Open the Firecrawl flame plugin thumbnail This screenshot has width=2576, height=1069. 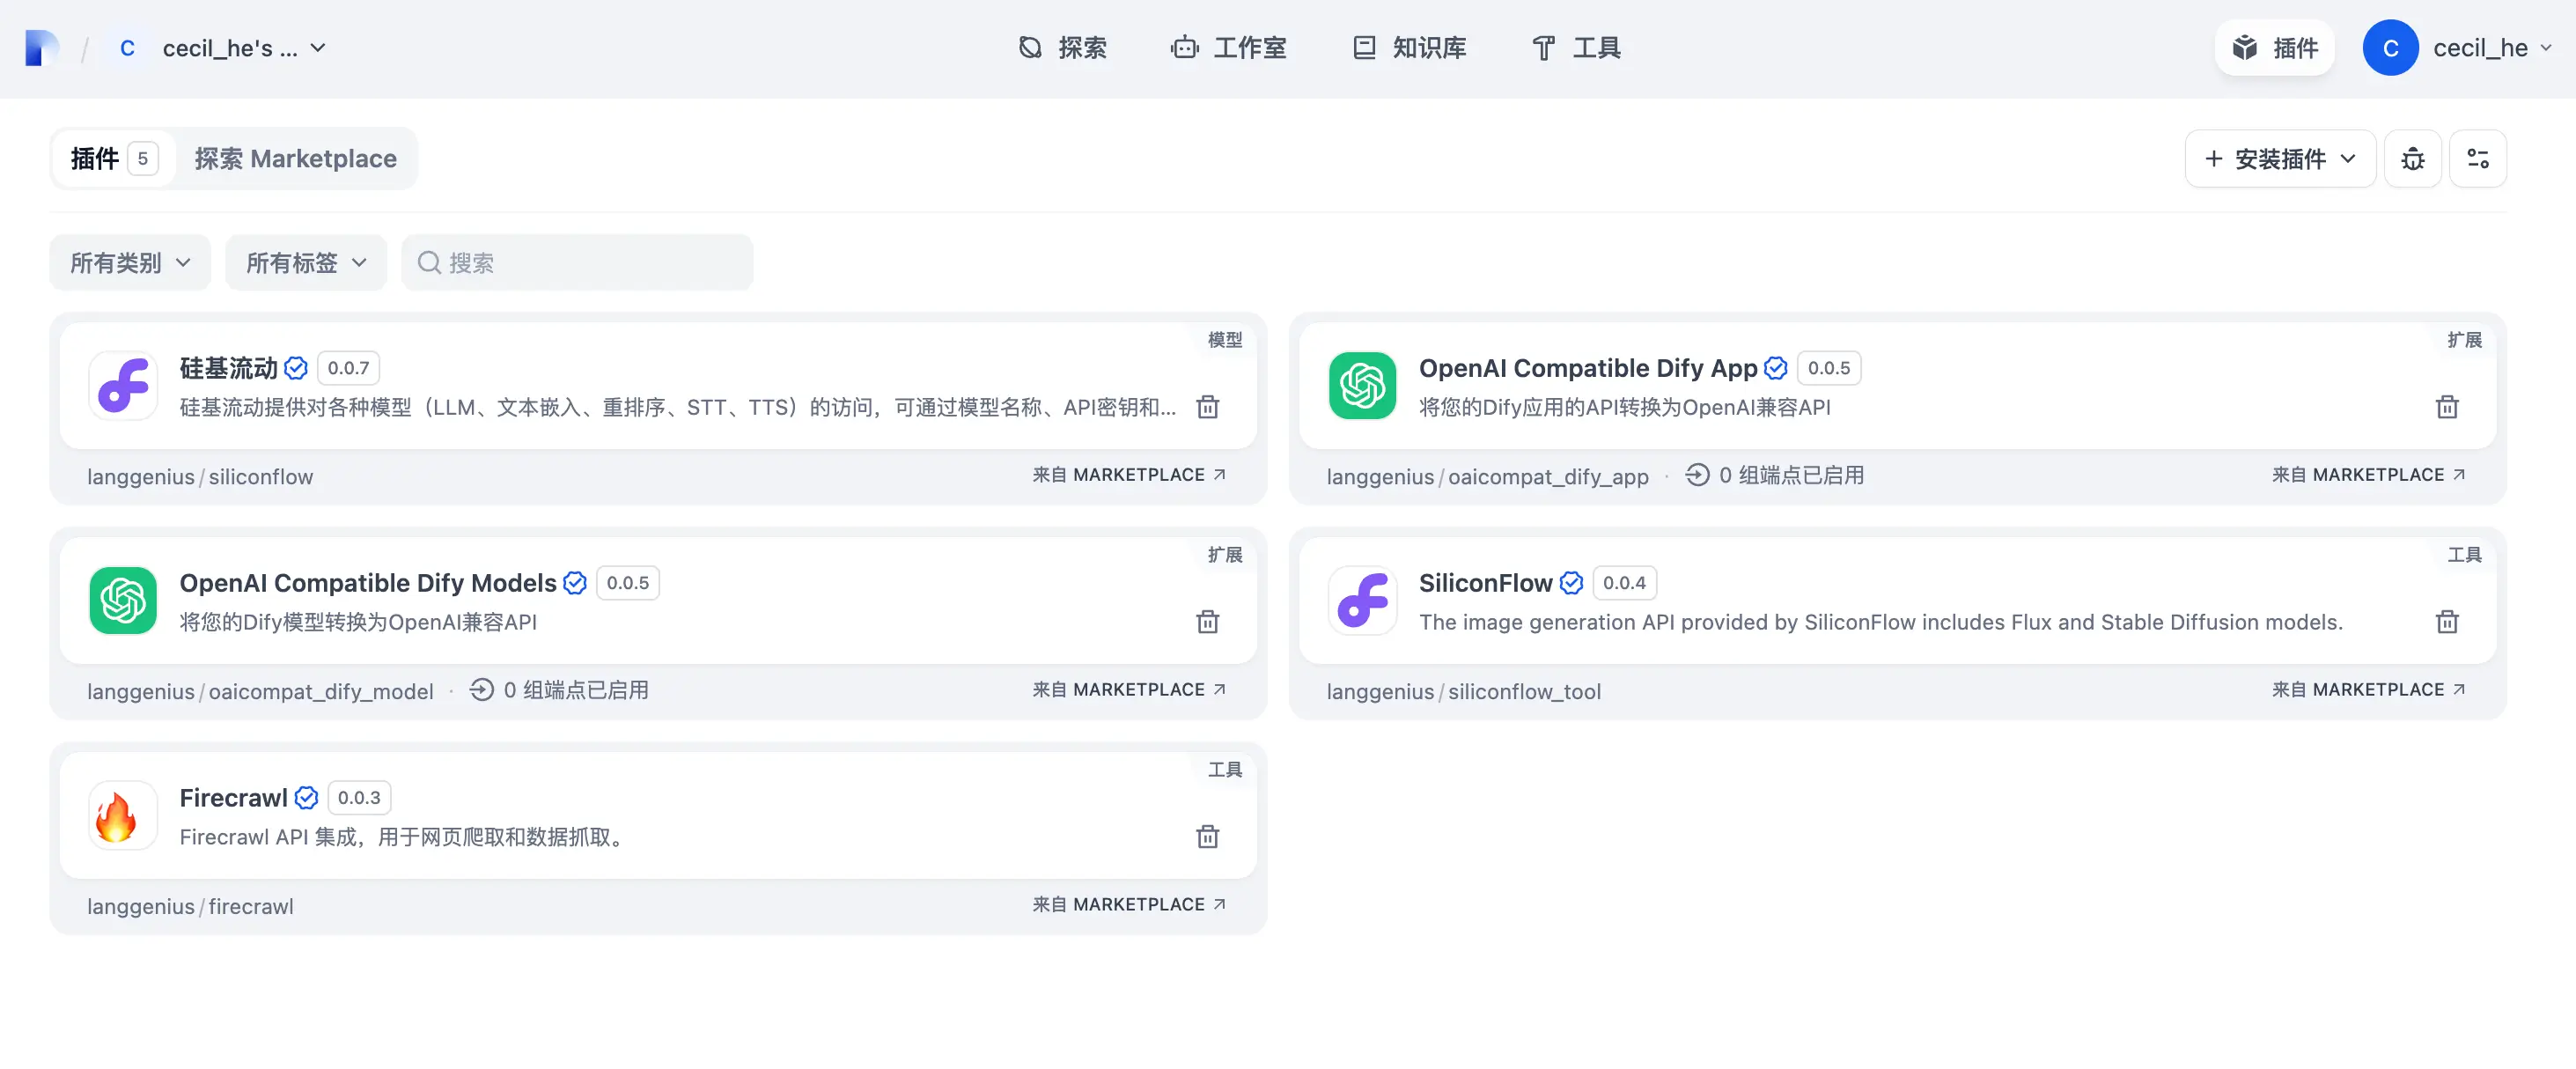pyautogui.click(x=122, y=816)
